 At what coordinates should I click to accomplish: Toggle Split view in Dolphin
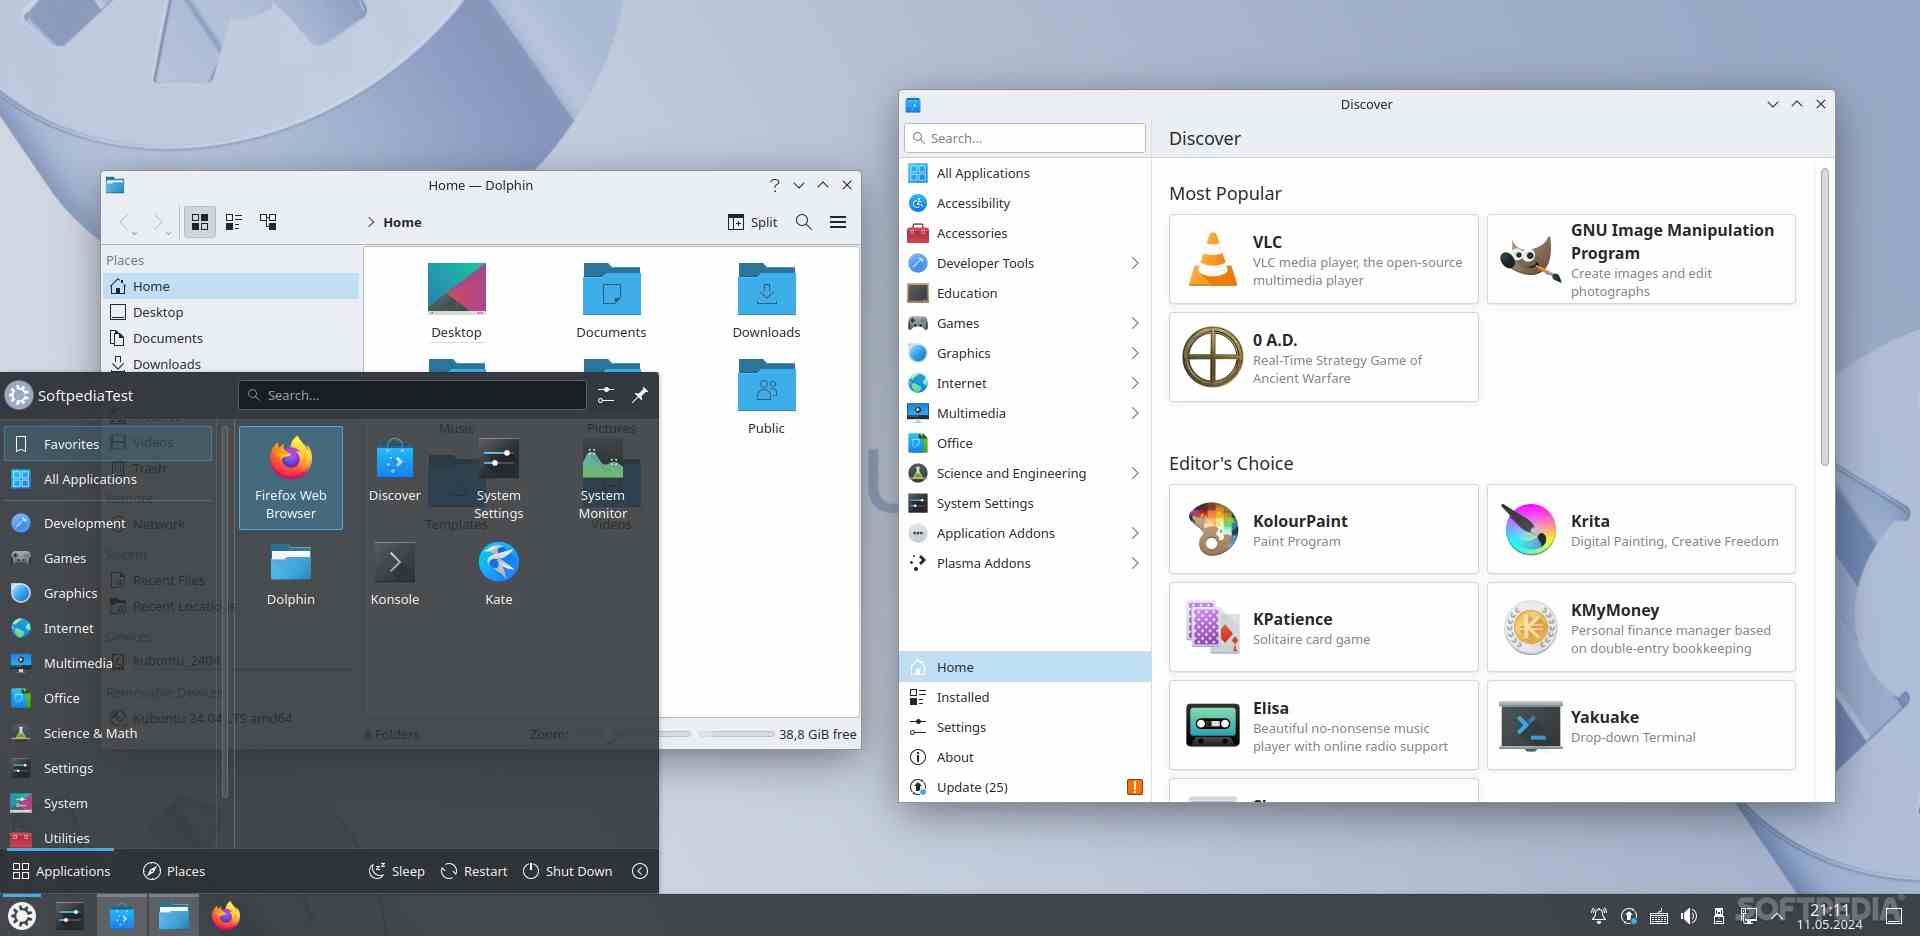[x=752, y=222]
